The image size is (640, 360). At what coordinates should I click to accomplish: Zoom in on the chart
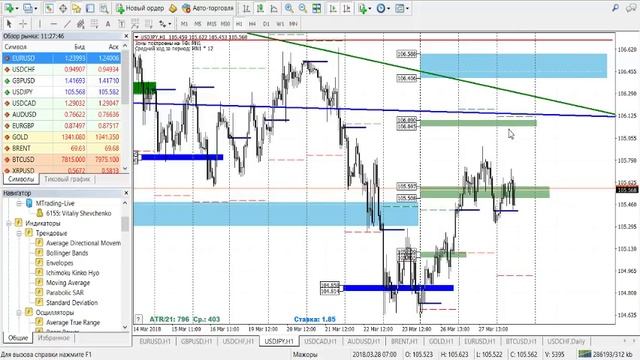pos(289,8)
